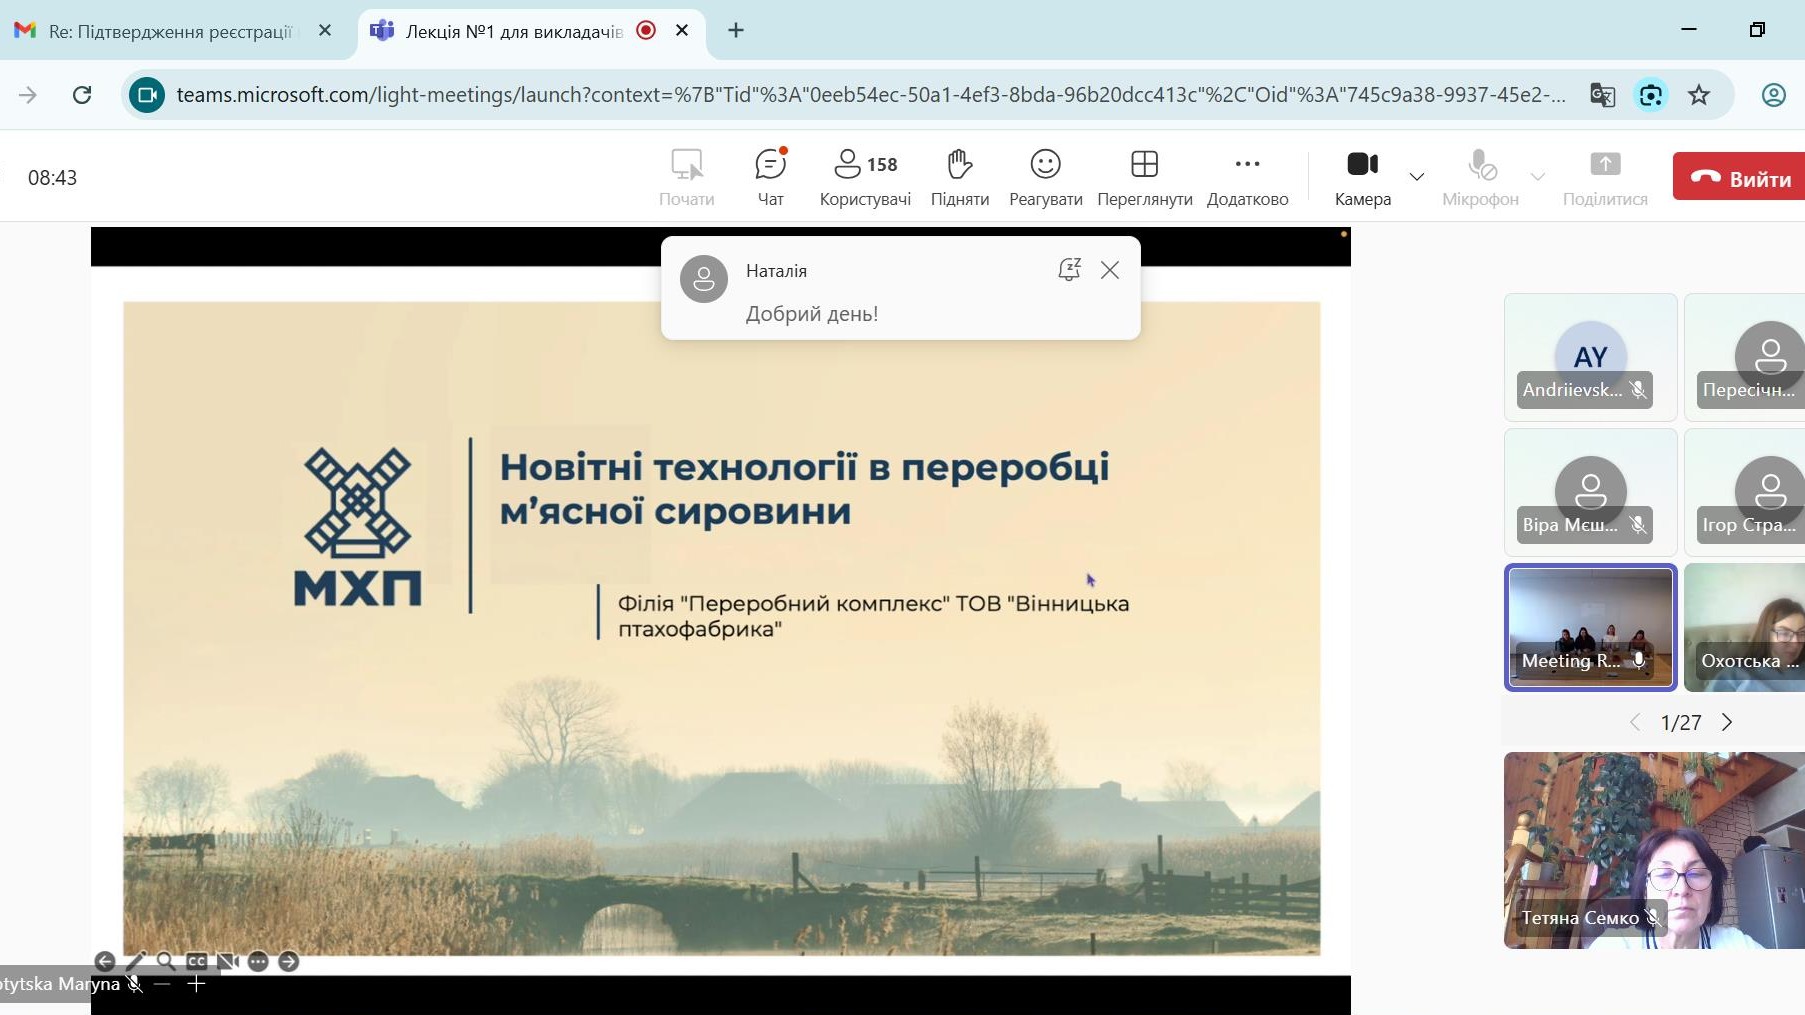The width and height of the screenshot is (1805, 1015).
Task: Go to next slide arrow
Action: pyautogui.click(x=288, y=961)
